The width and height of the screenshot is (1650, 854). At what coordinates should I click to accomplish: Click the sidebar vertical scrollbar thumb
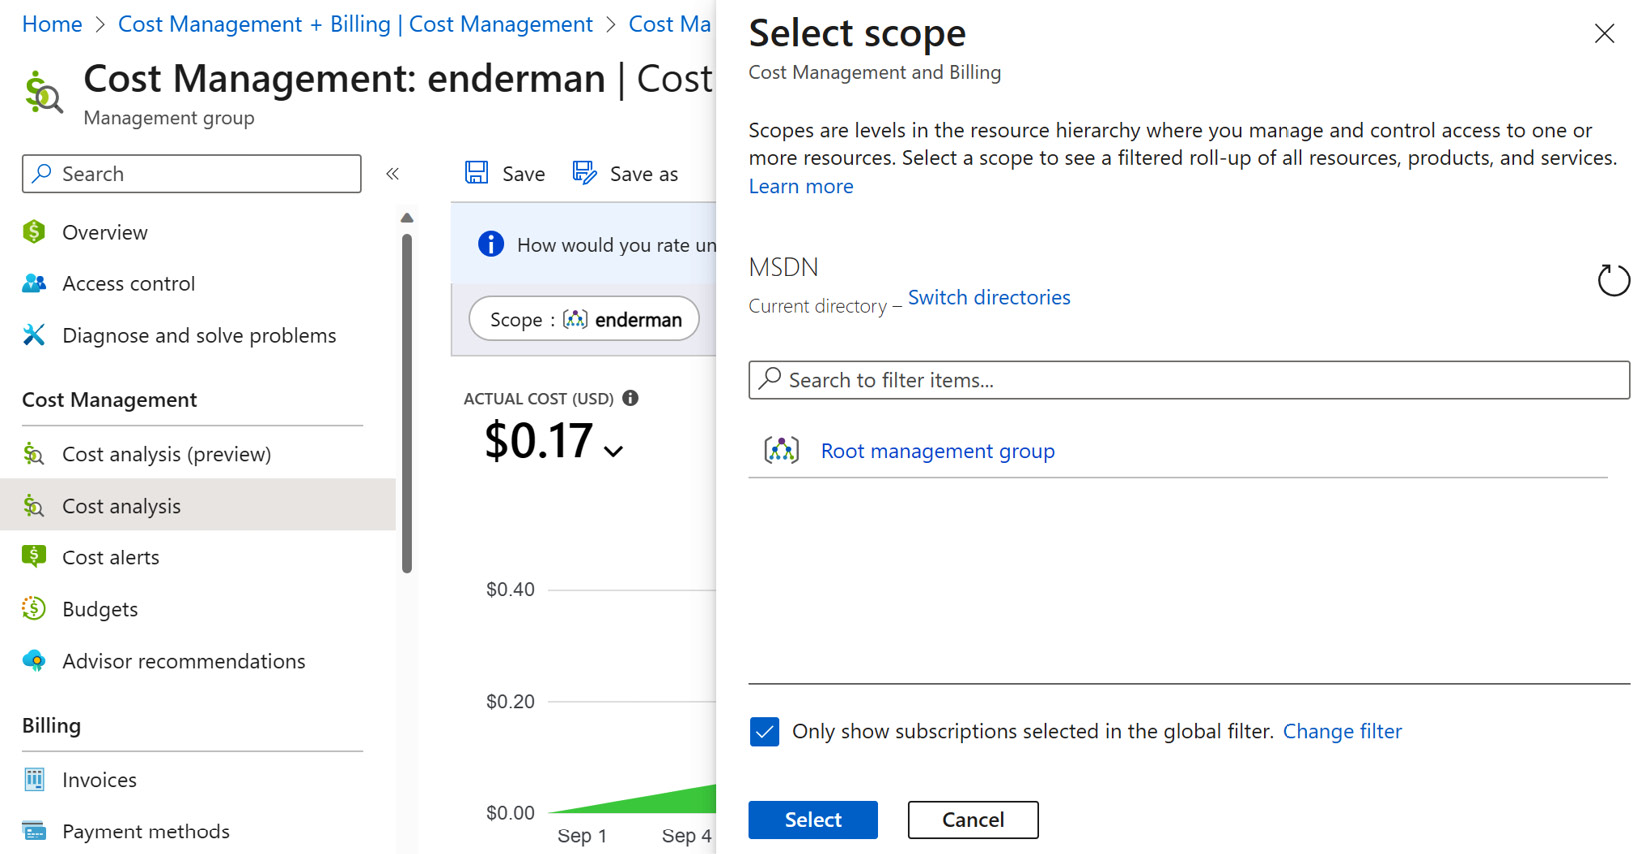coord(407,403)
